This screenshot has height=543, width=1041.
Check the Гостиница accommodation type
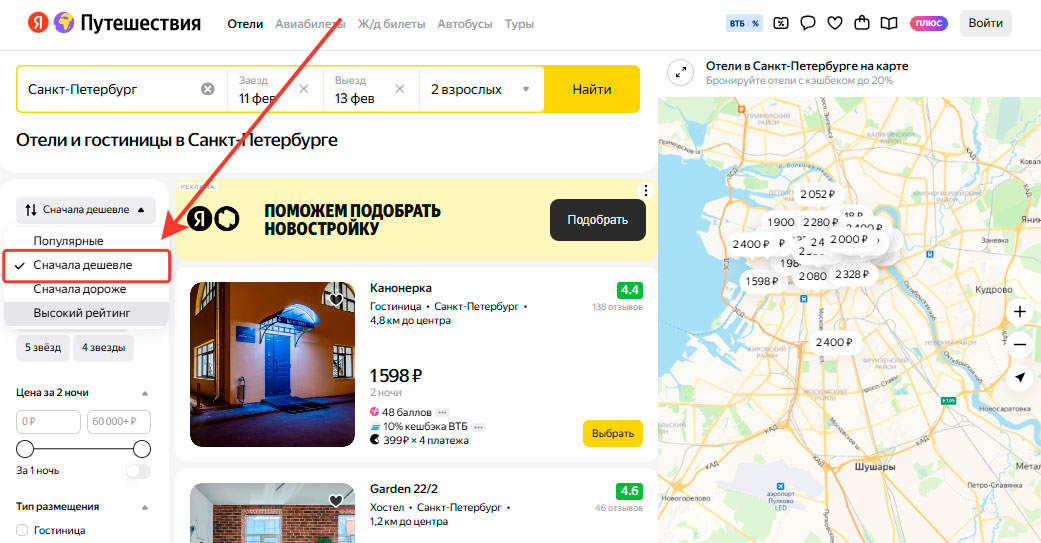(x=22, y=530)
